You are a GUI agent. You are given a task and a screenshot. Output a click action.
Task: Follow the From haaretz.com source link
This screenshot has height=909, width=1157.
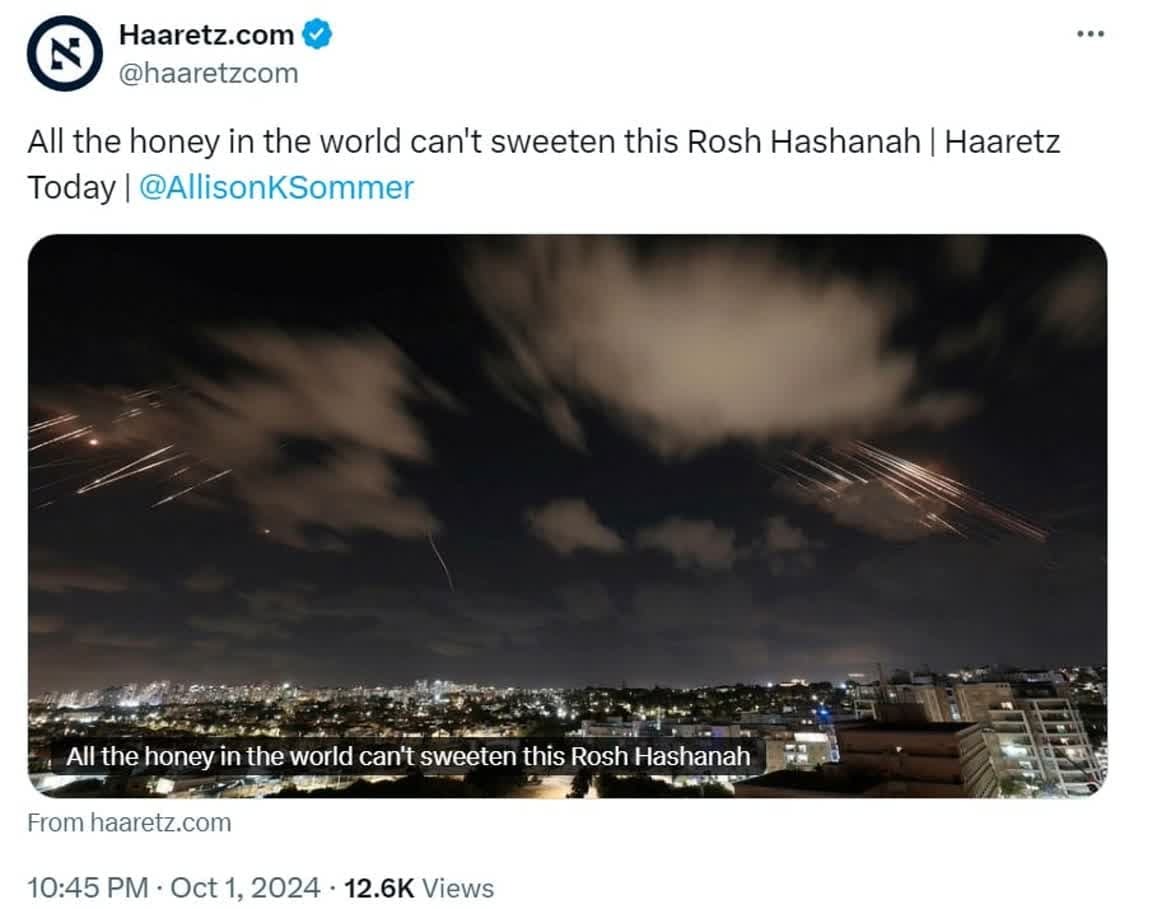point(129,823)
